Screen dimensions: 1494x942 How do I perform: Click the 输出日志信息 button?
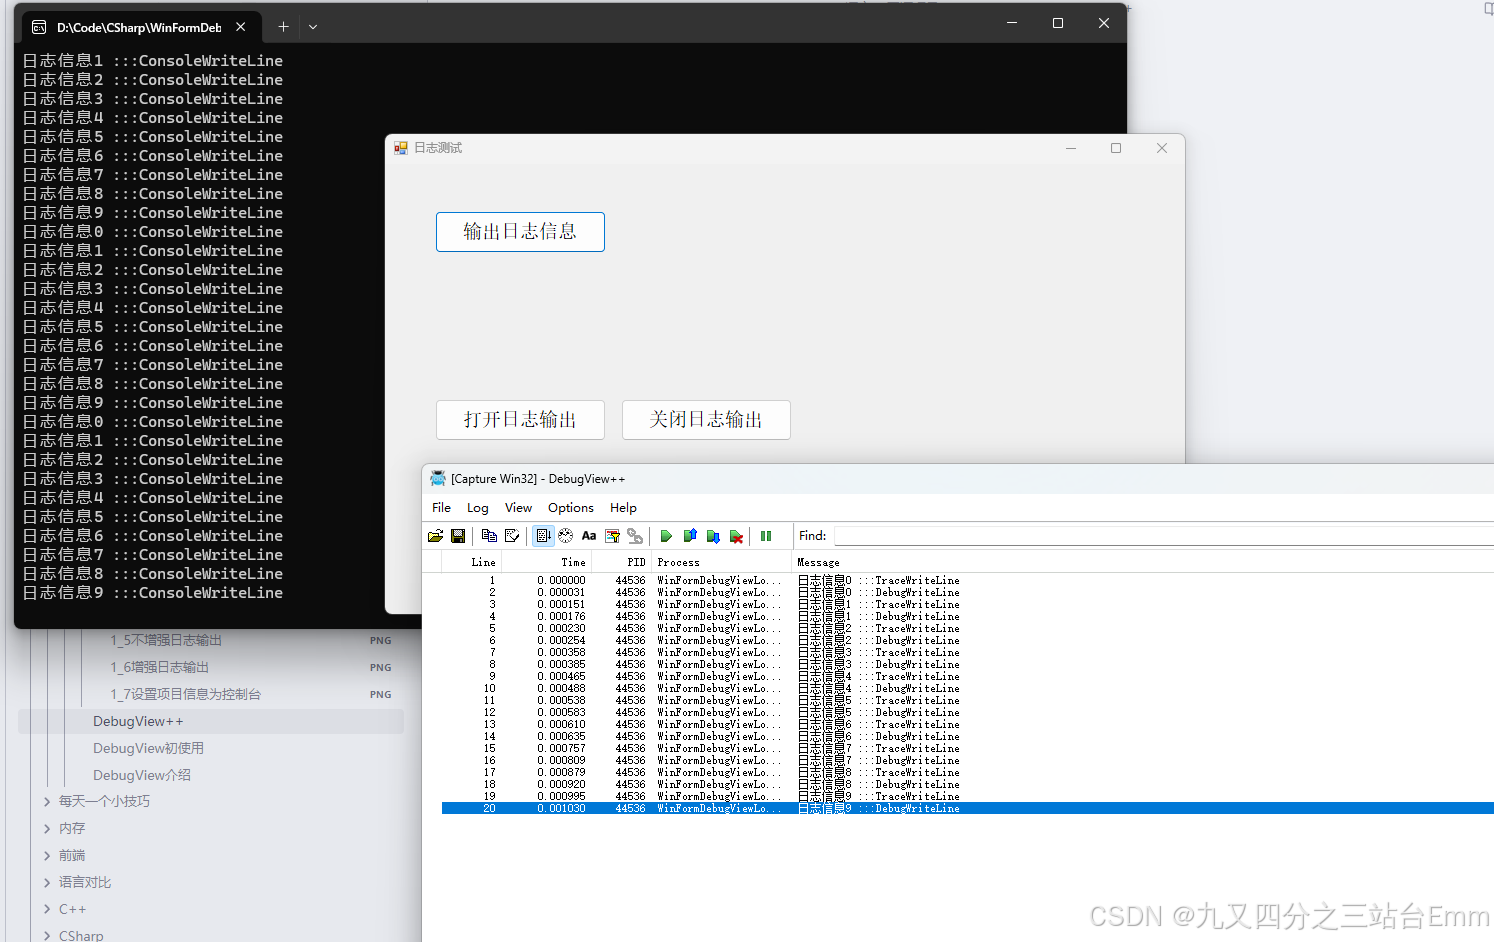(x=520, y=232)
